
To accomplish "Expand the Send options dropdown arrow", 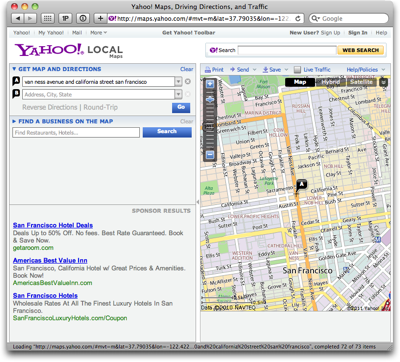I will click(255, 70).
